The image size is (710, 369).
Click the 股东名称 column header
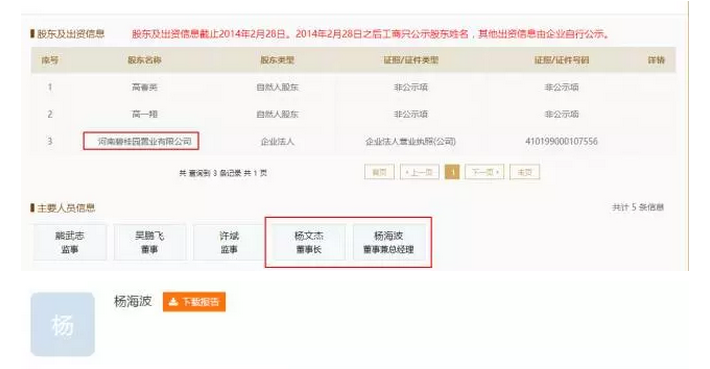(144, 60)
